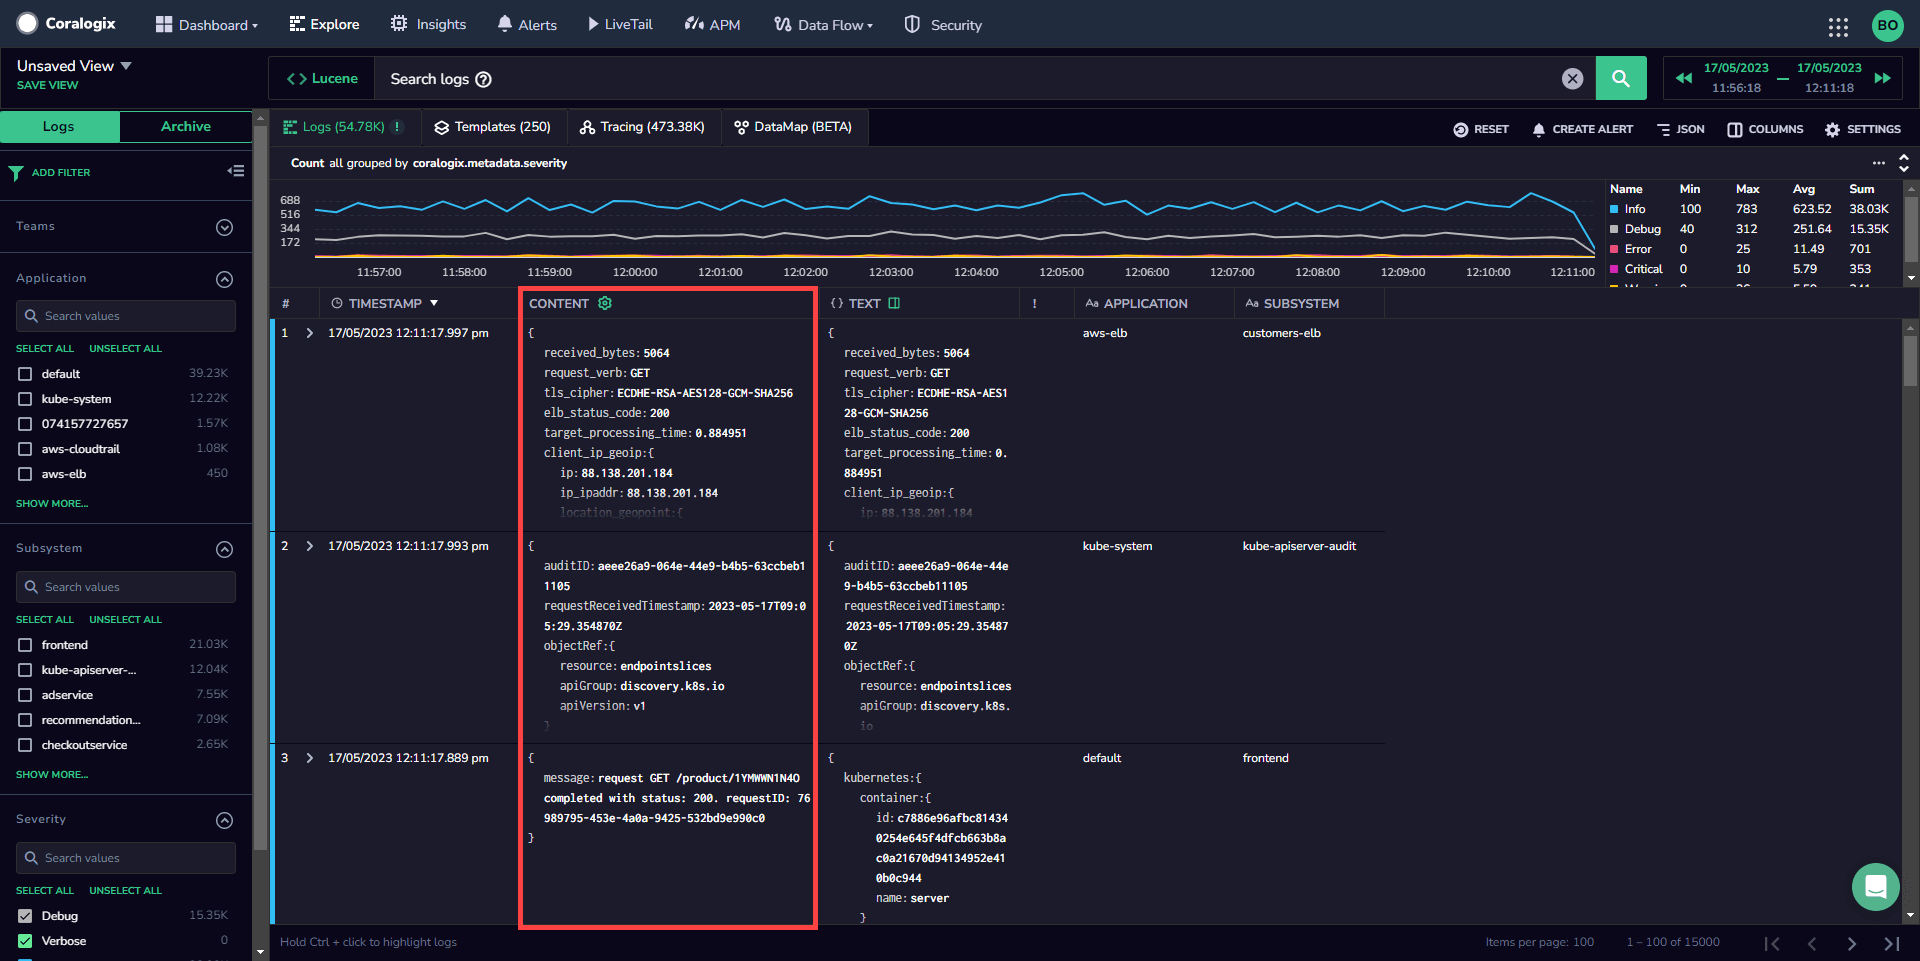
Task: Click SAVE VIEW link
Action: pyautogui.click(x=47, y=85)
